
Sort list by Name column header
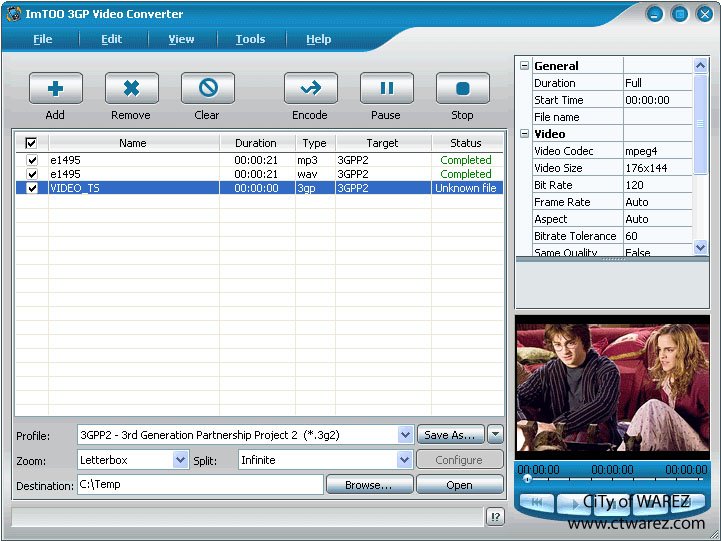pyautogui.click(x=133, y=143)
